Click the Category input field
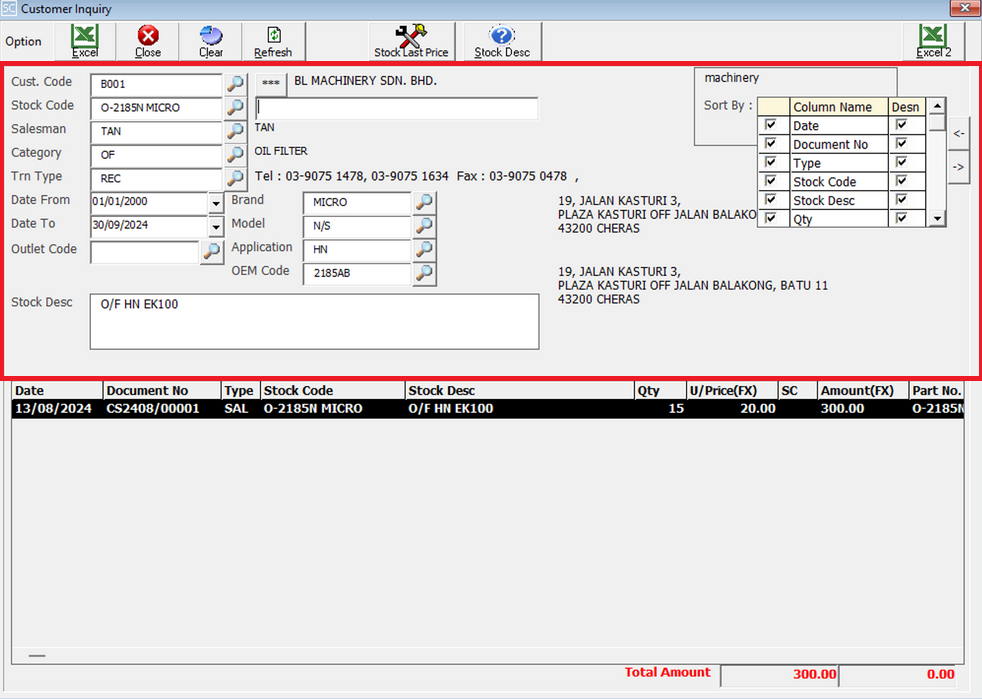Screen dimensions: 982x699 (157, 155)
